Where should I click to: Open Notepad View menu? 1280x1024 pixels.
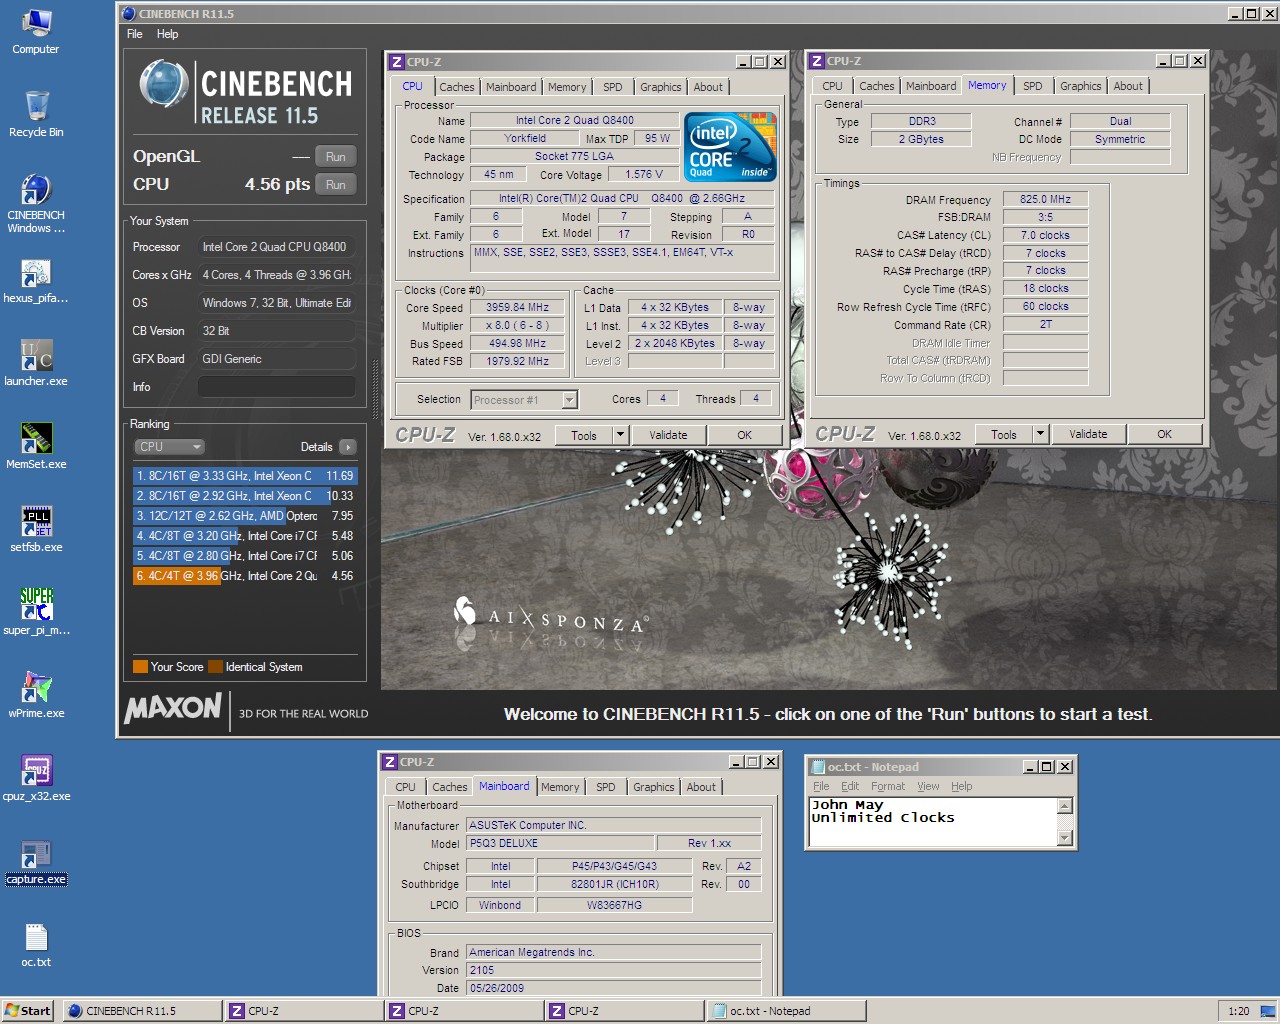coord(928,786)
